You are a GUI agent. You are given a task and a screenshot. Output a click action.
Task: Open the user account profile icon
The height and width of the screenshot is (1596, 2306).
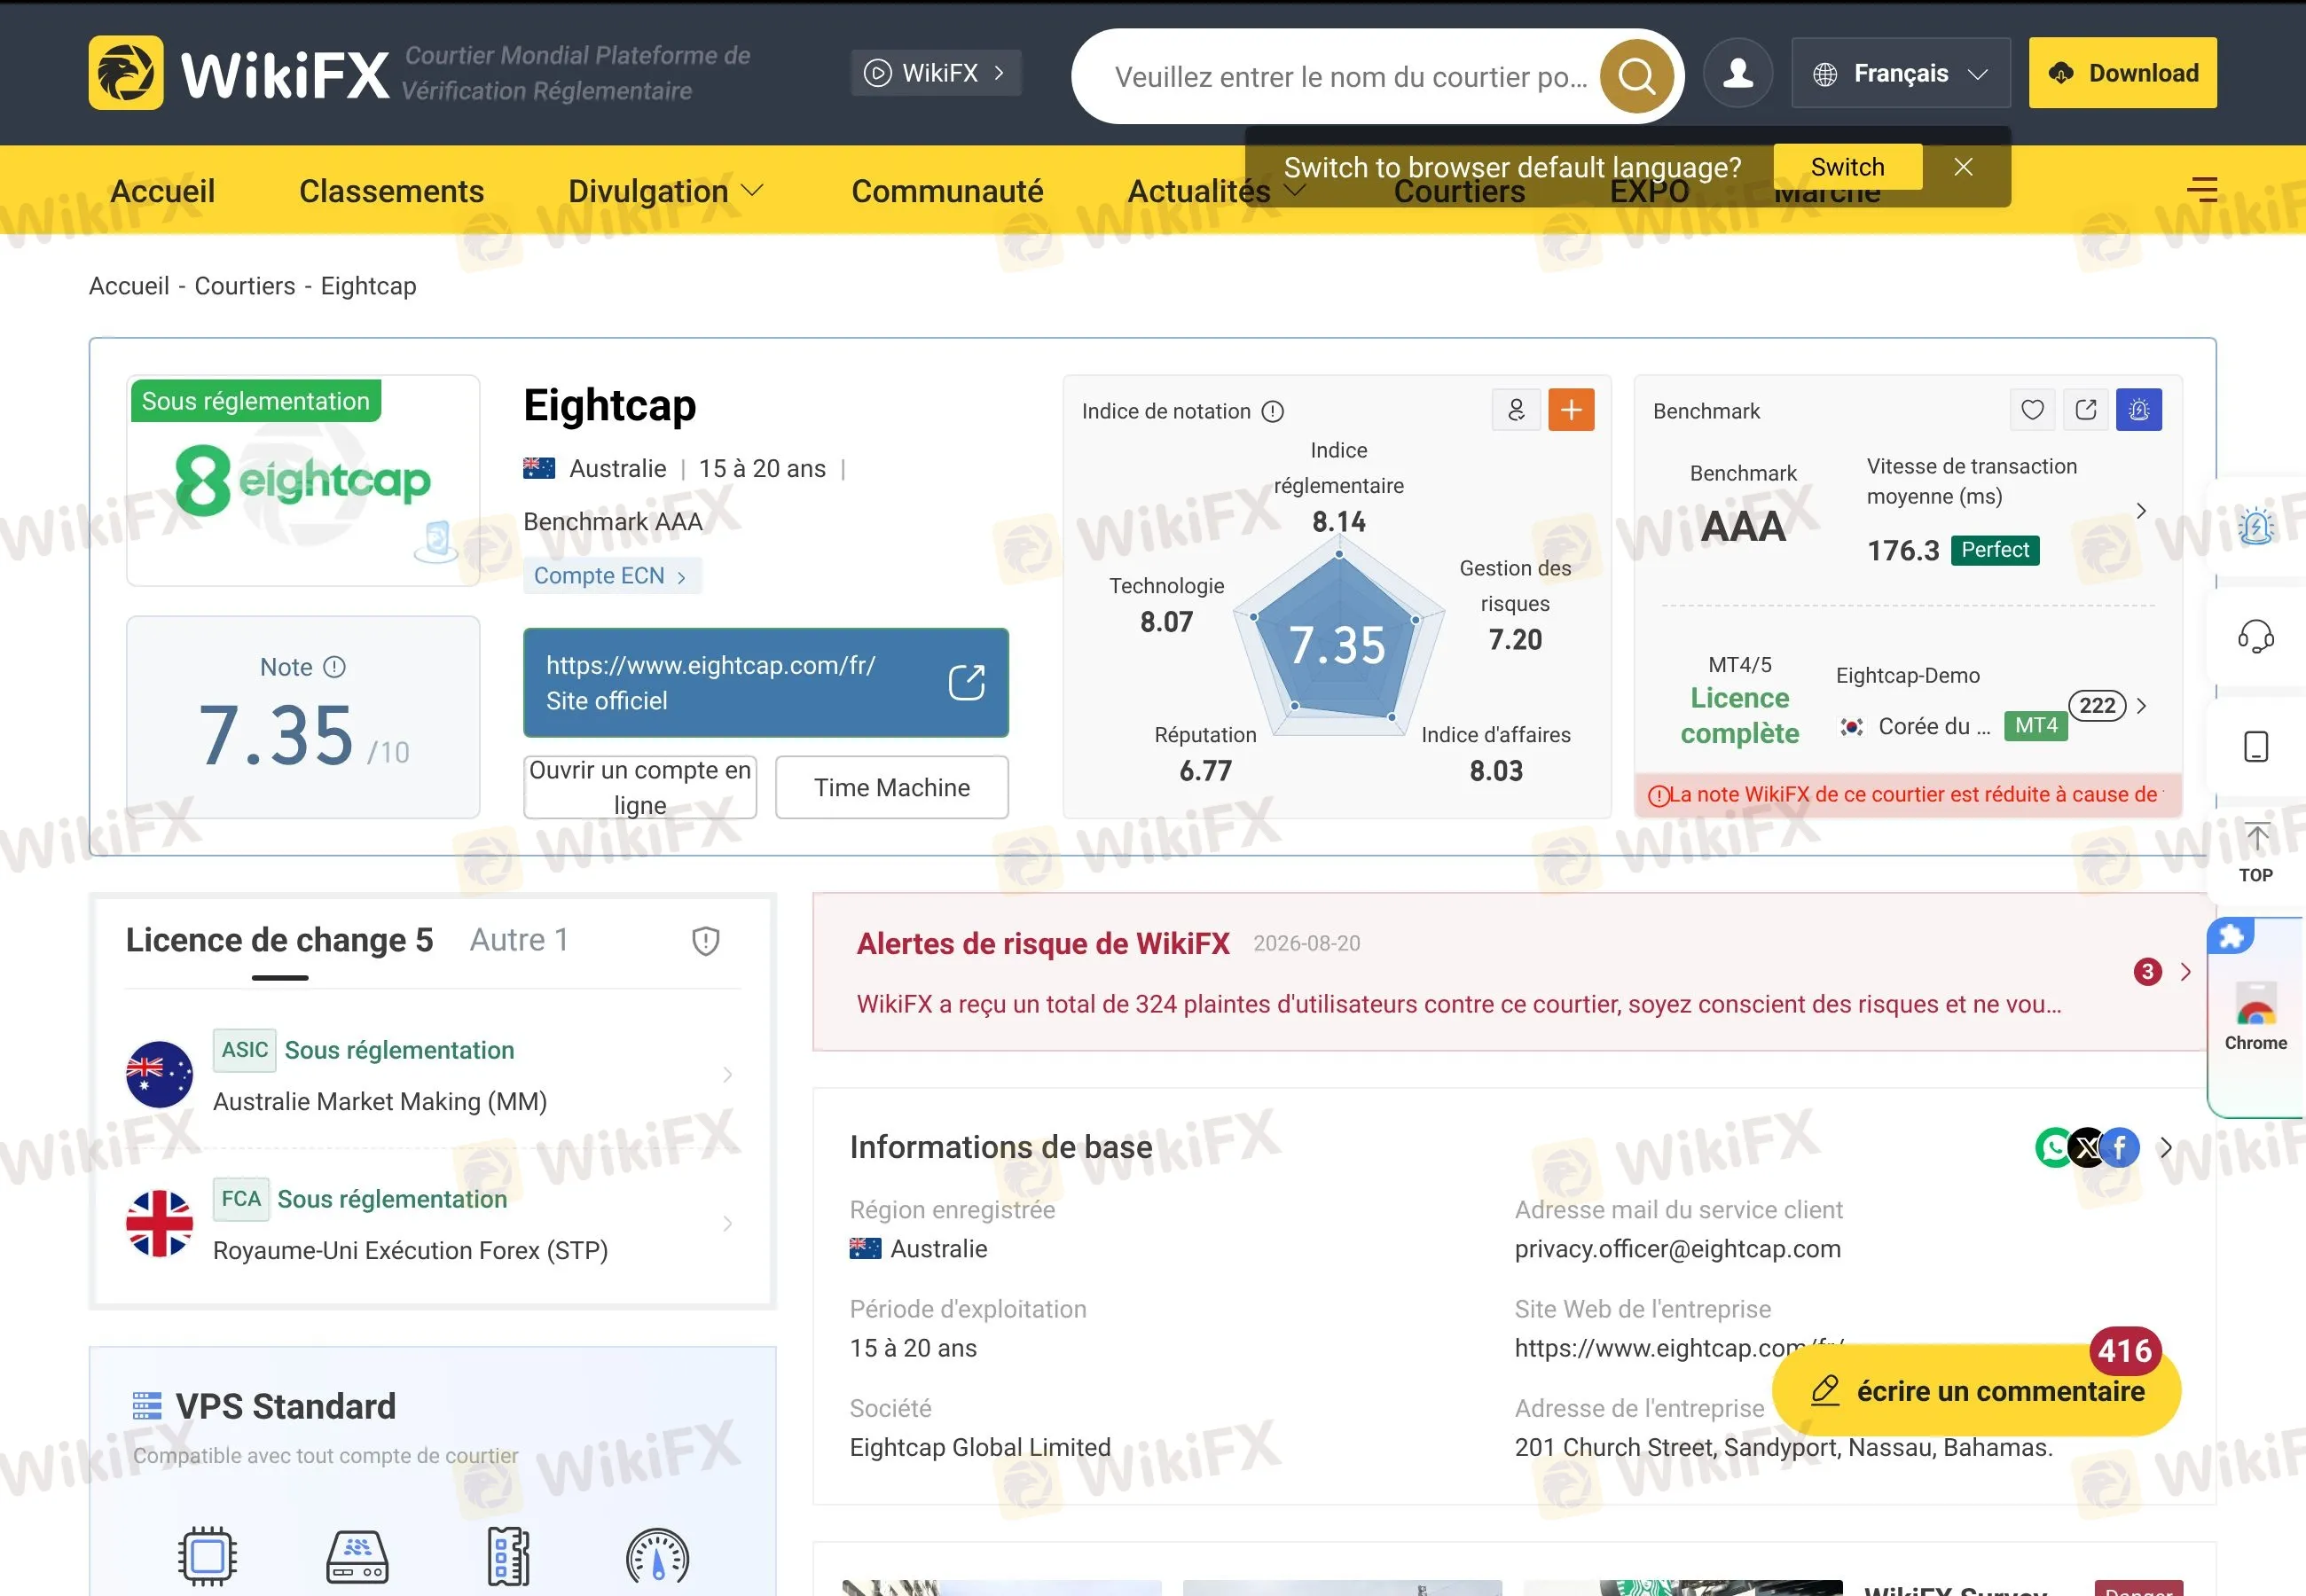coord(1738,73)
